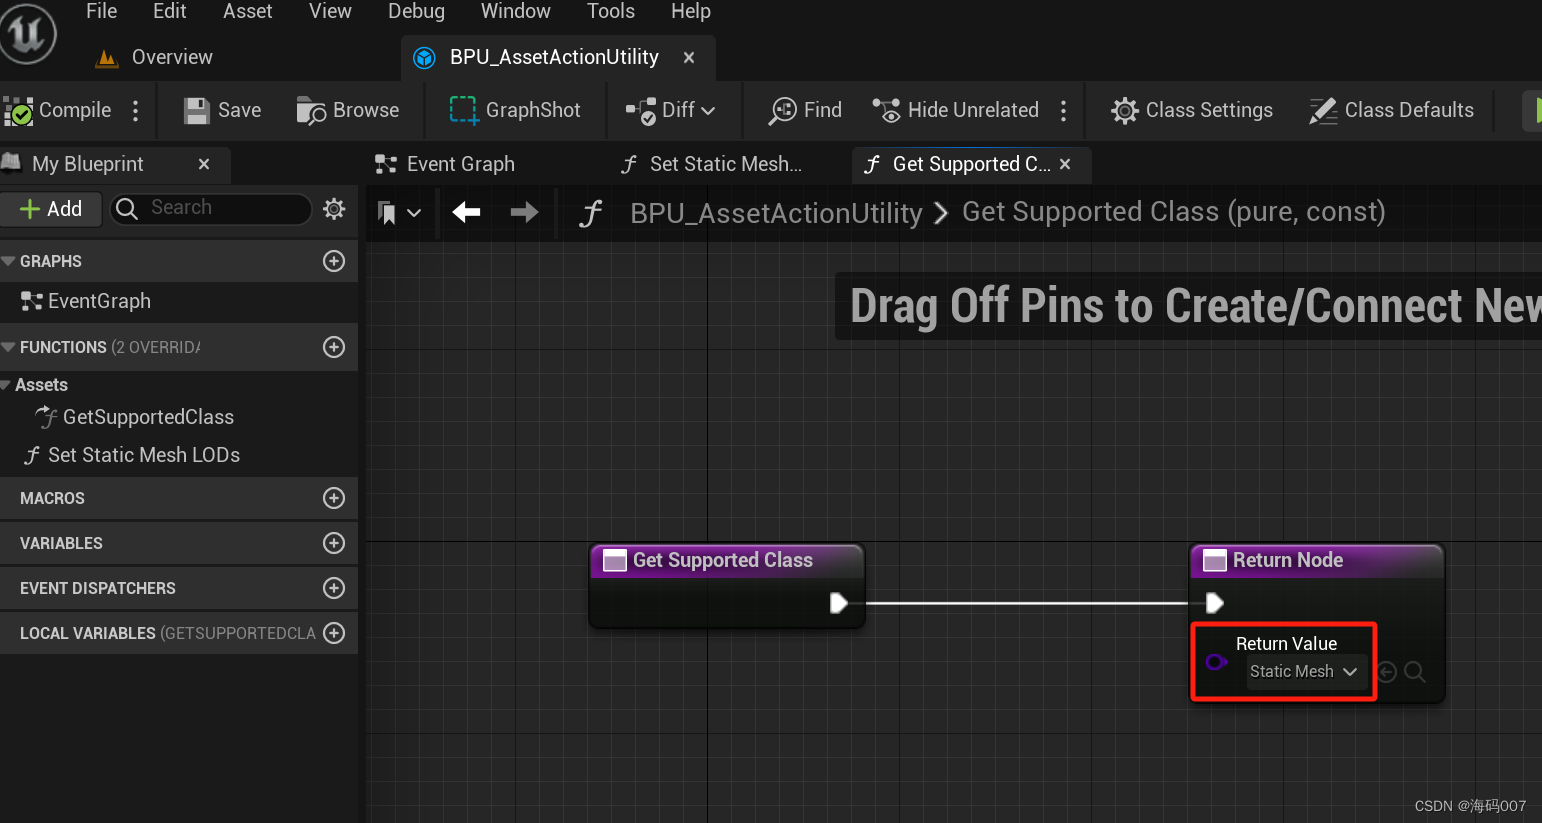This screenshot has height=823, width=1542.
Task: Add a new local variable
Action: point(334,633)
